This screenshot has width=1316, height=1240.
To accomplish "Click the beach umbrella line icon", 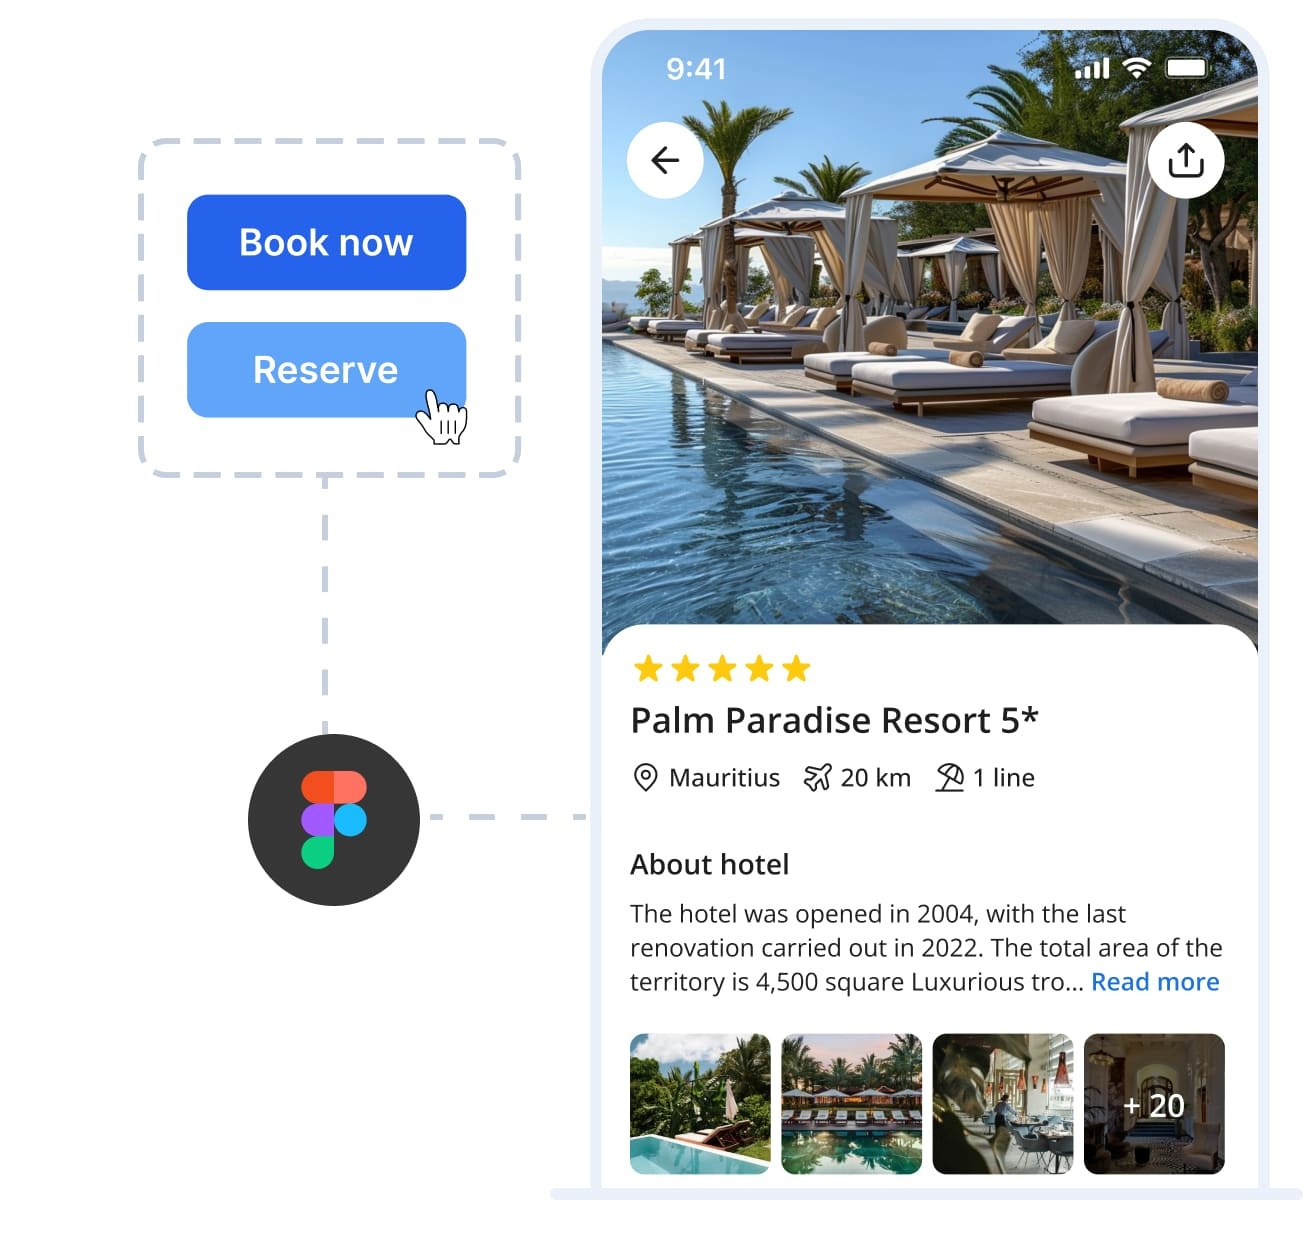I will coord(950,777).
